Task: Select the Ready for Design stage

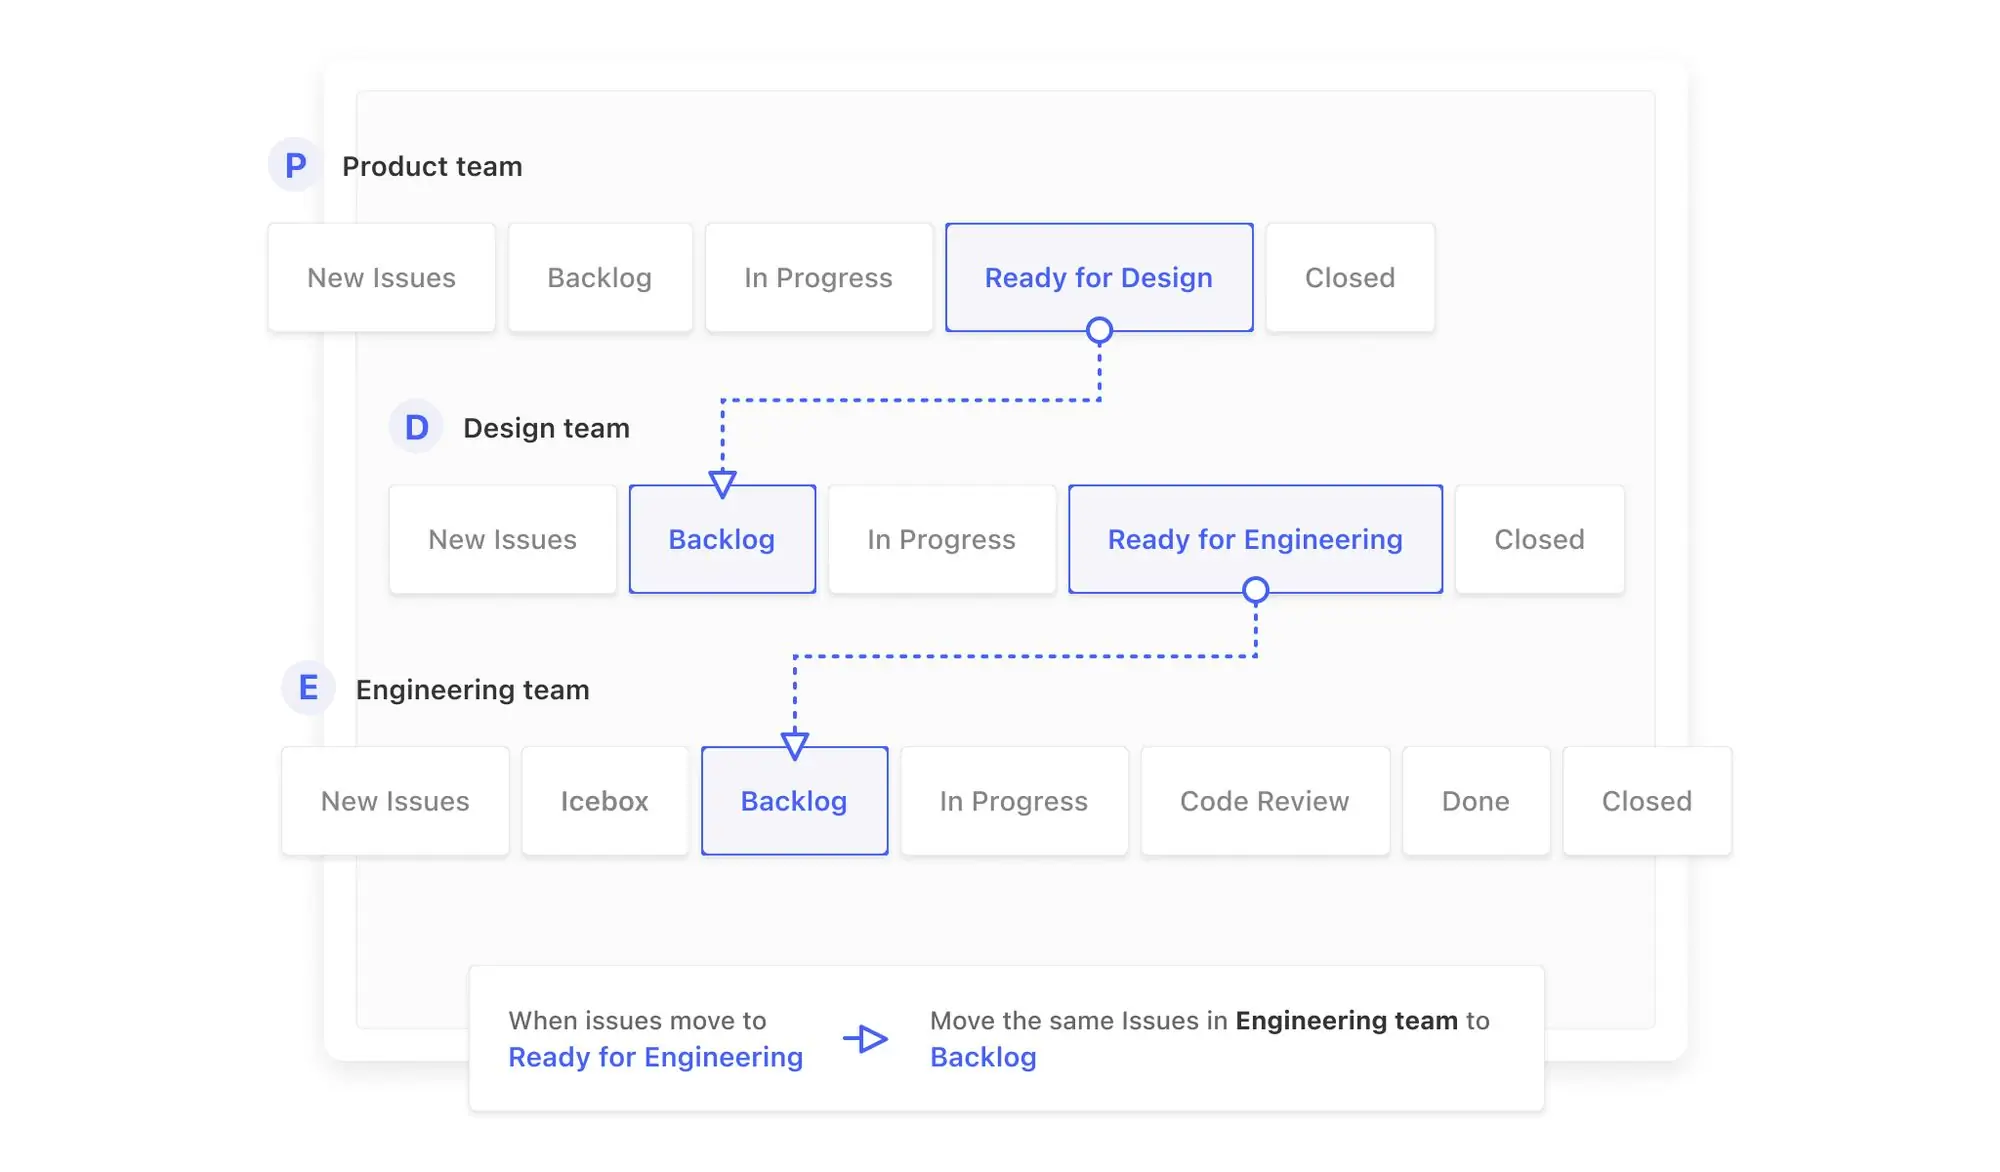Action: click(x=1099, y=277)
